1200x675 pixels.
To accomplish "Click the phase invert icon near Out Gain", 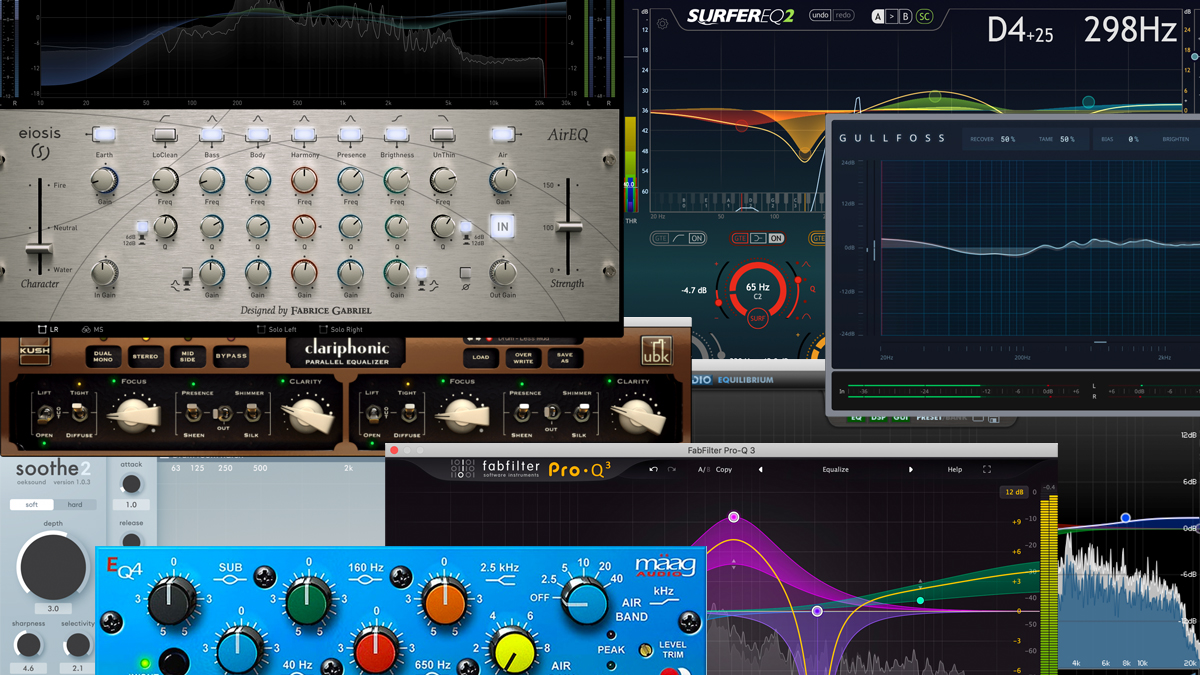I will (466, 273).
